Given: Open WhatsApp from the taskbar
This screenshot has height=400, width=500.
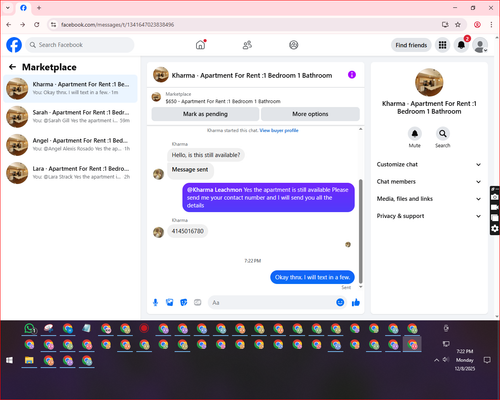Looking at the screenshot, I should (x=29, y=329).
